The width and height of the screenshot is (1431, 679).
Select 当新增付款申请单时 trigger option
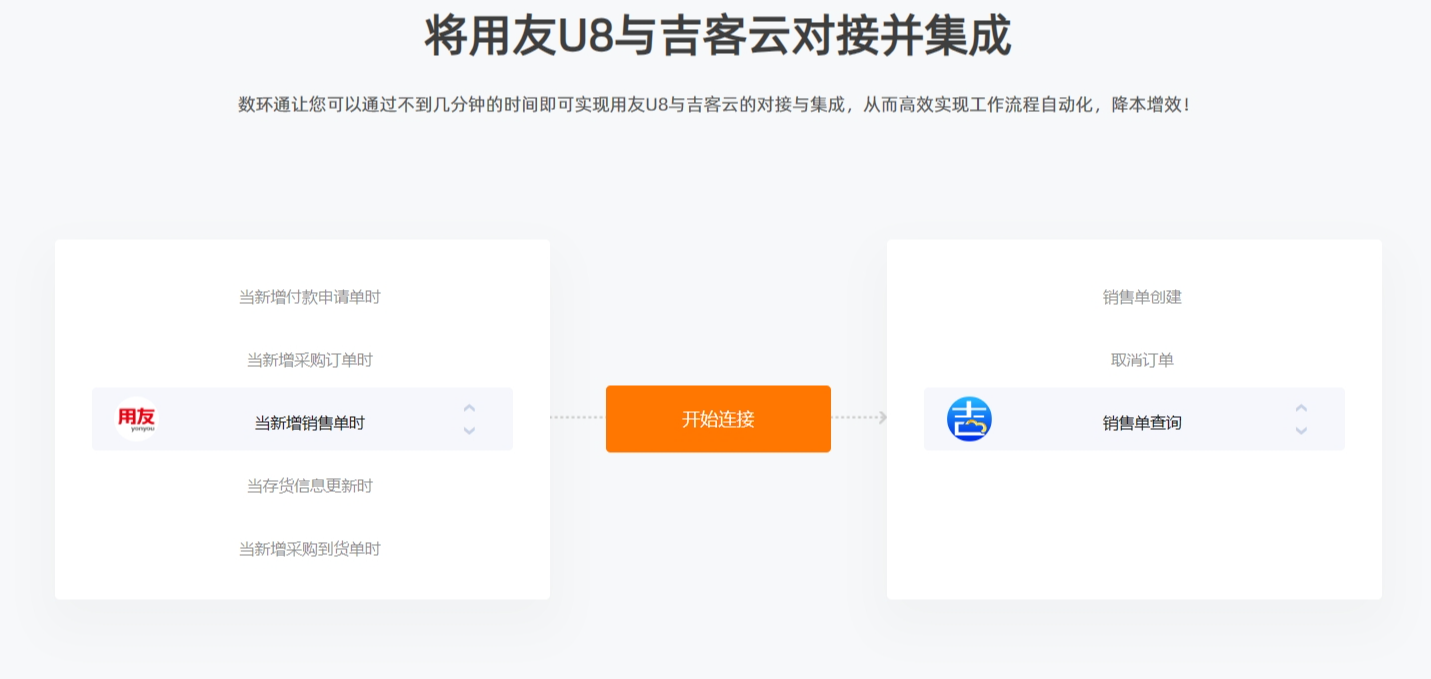click(x=309, y=297)
